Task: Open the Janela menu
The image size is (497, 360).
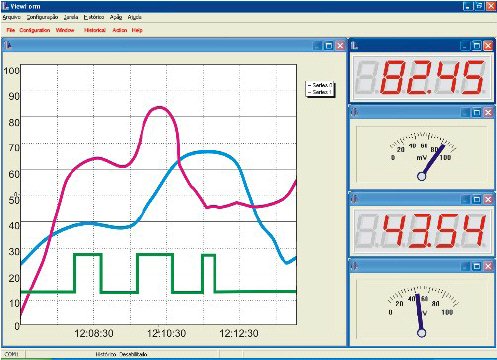Action: tap(71, 17)
